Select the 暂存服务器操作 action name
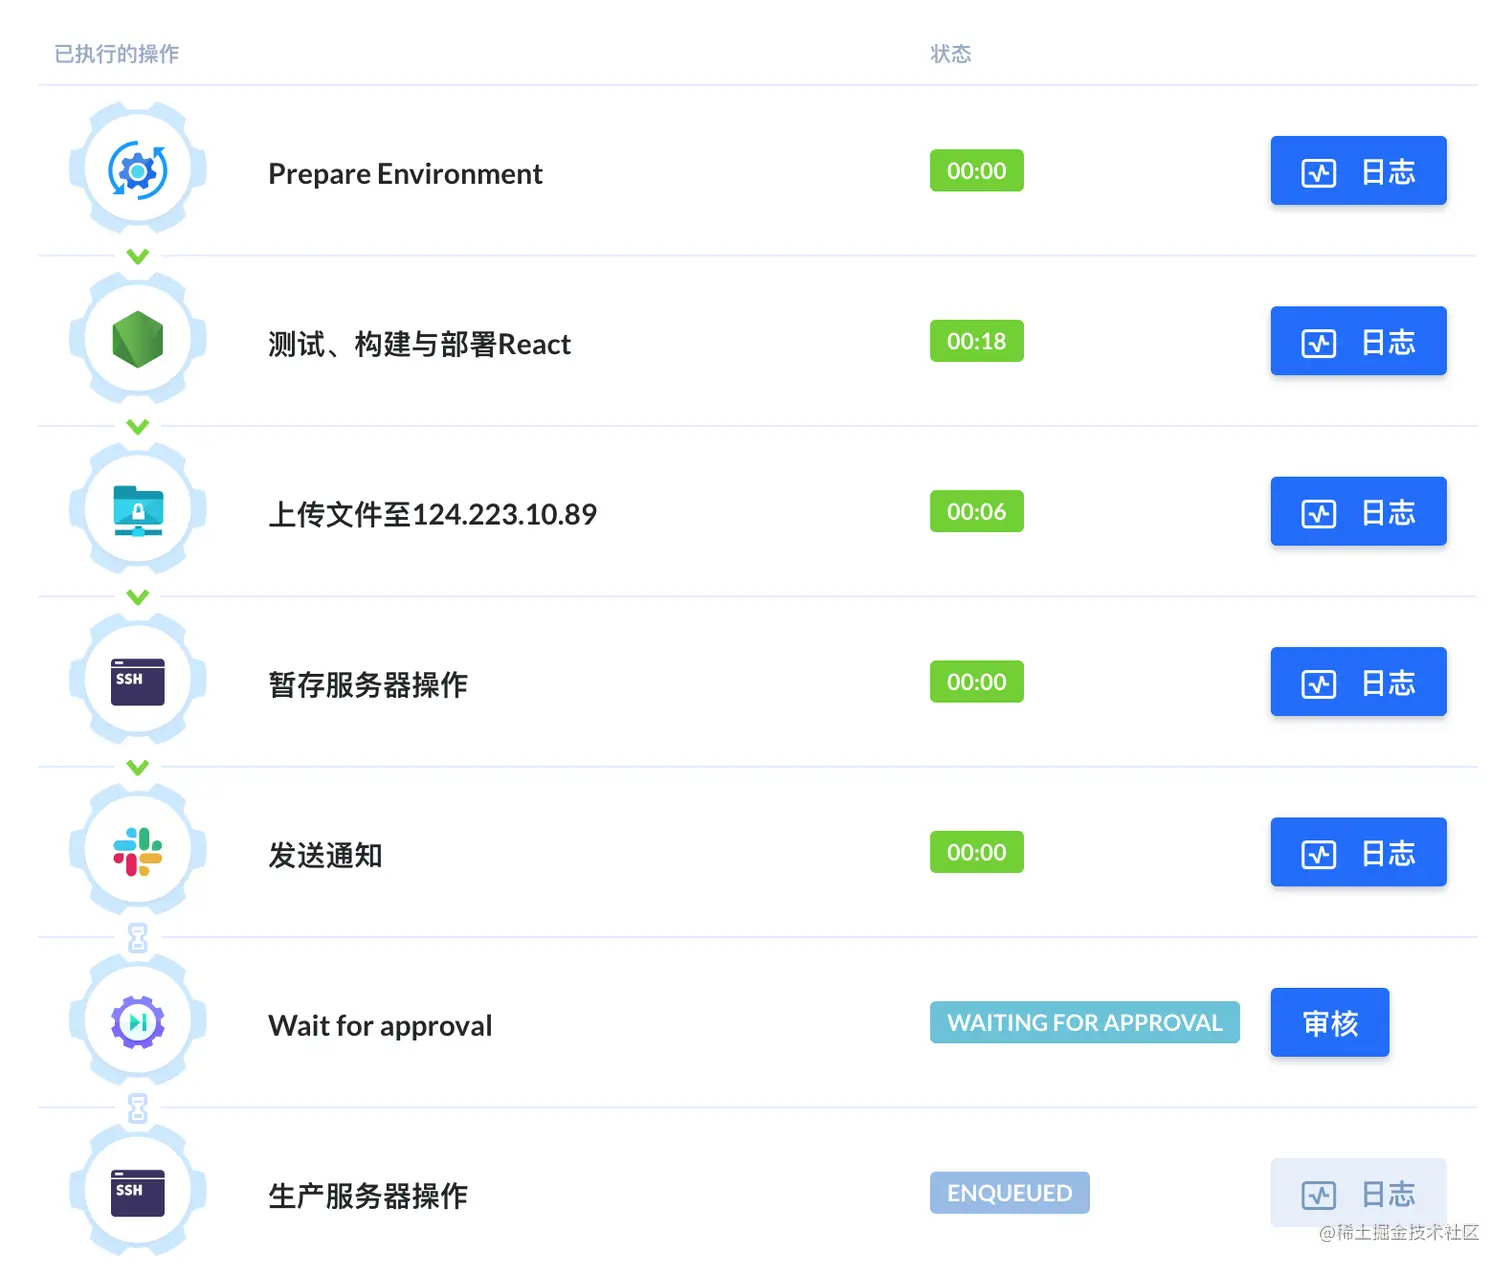This screenshot has width=1512, height=1275. (368, 685)
